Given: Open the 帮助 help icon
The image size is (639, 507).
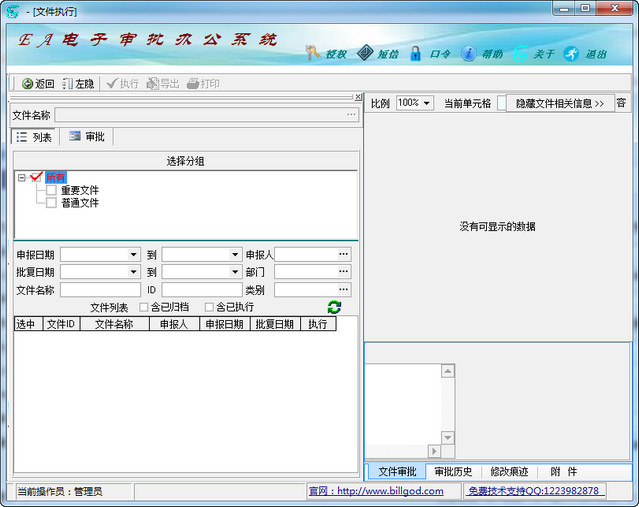Looking at the screenshot, I should pos(468,53).
